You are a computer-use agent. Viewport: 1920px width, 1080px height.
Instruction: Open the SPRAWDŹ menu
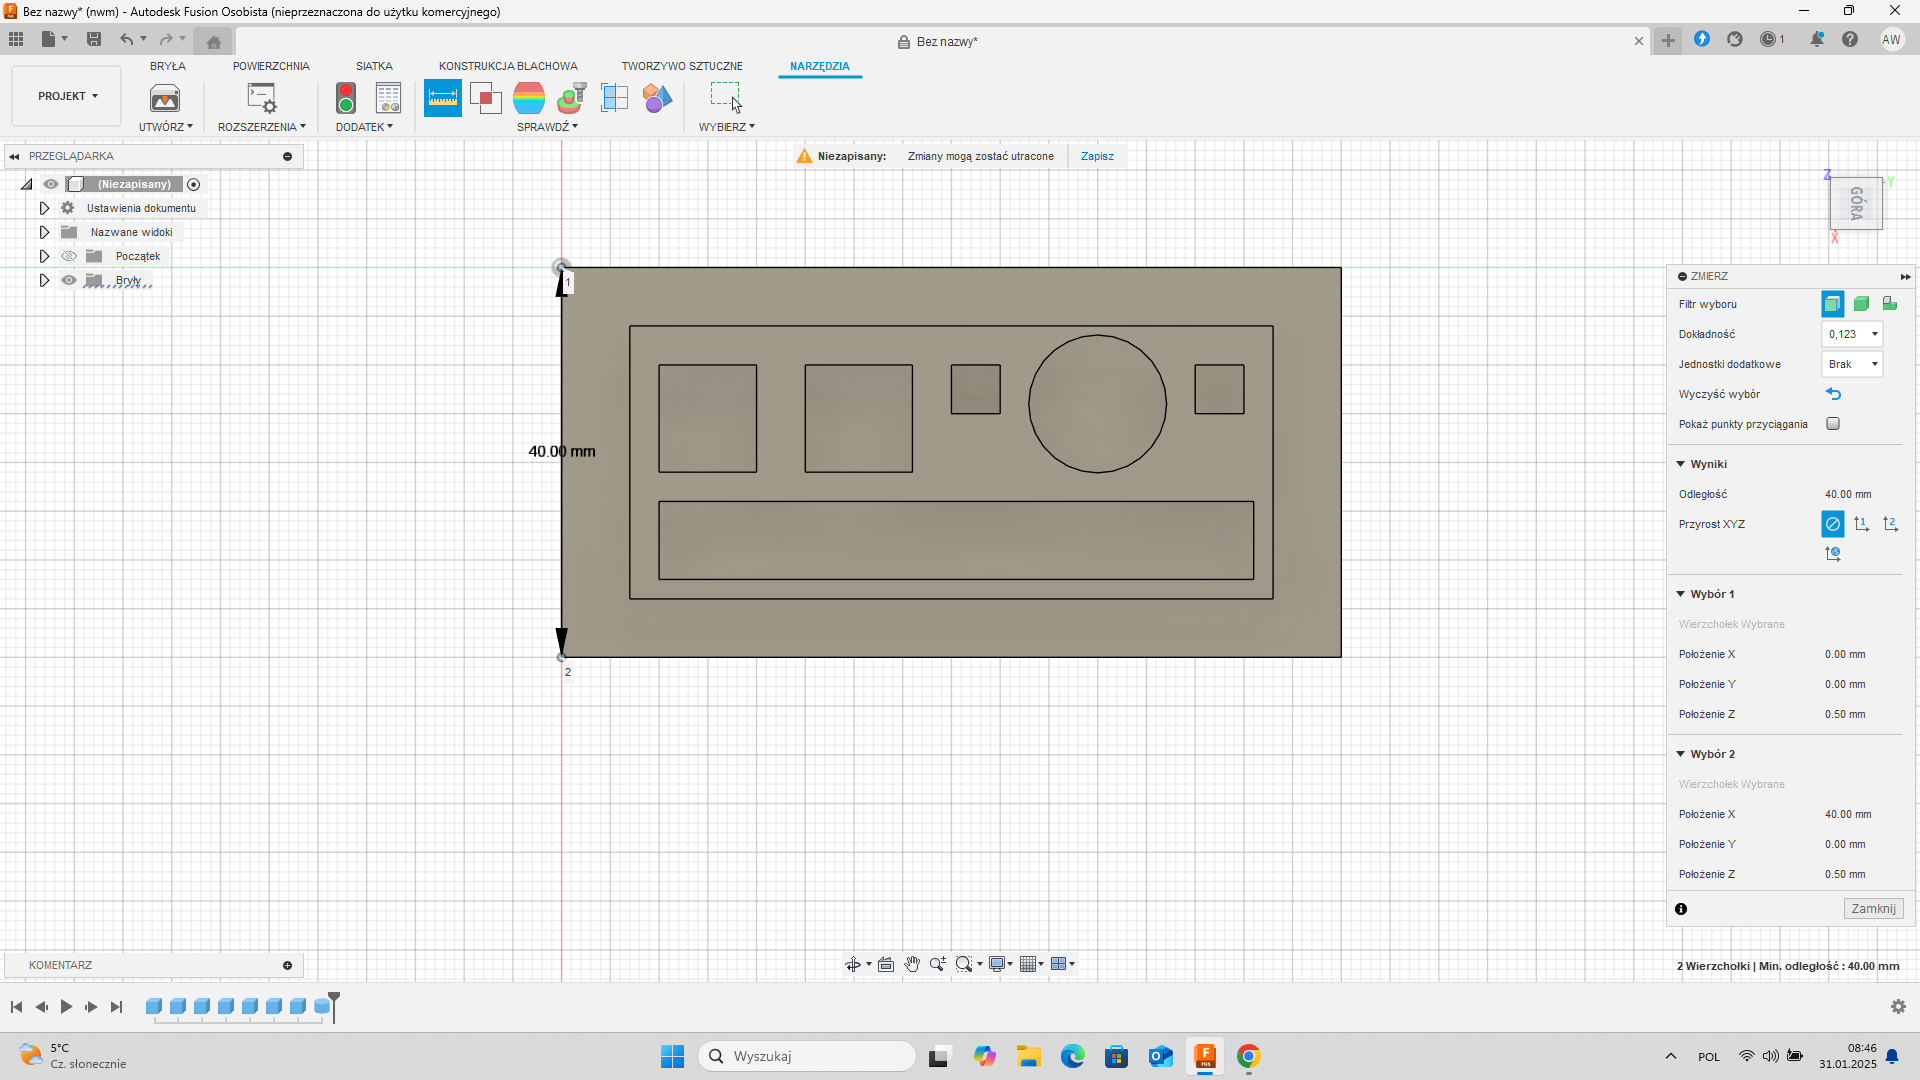click(x=547, y=127)
